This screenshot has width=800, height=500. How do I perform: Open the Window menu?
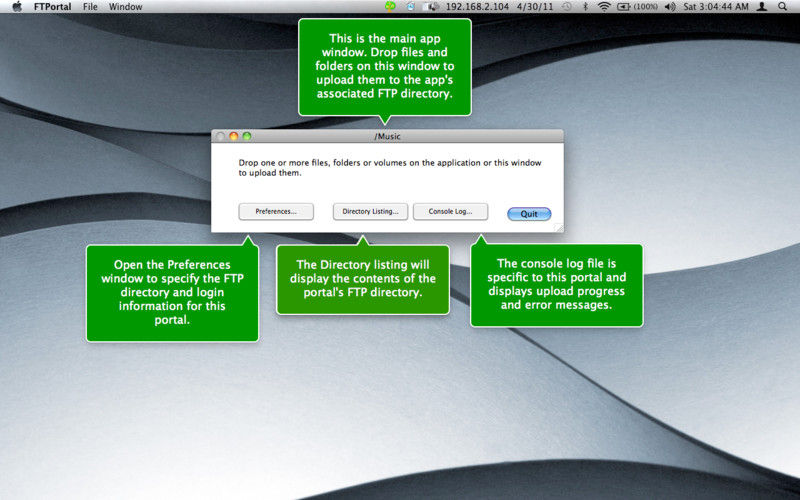click(126, 7)
